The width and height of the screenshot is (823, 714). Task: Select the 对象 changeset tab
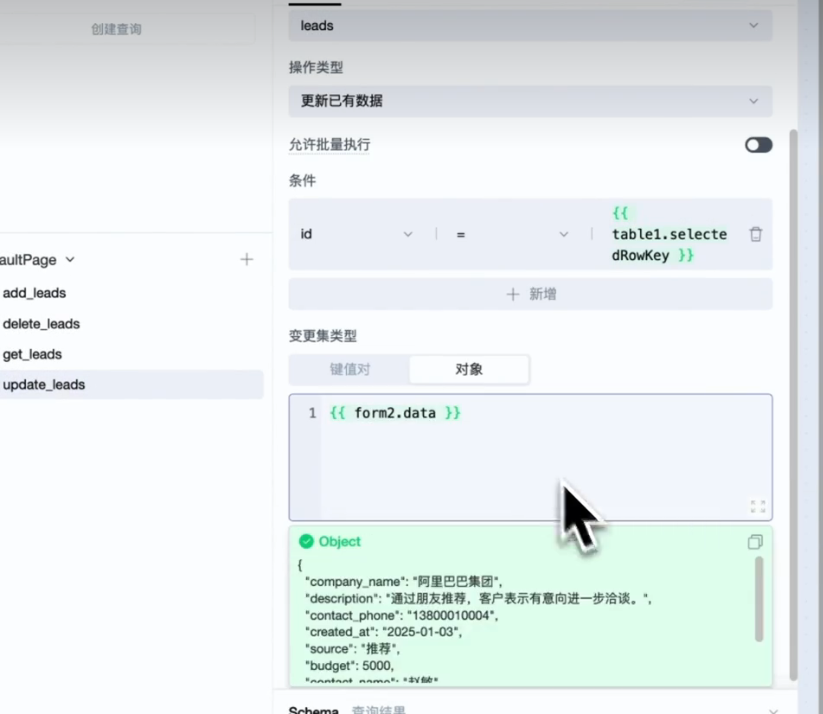point(469,369)
